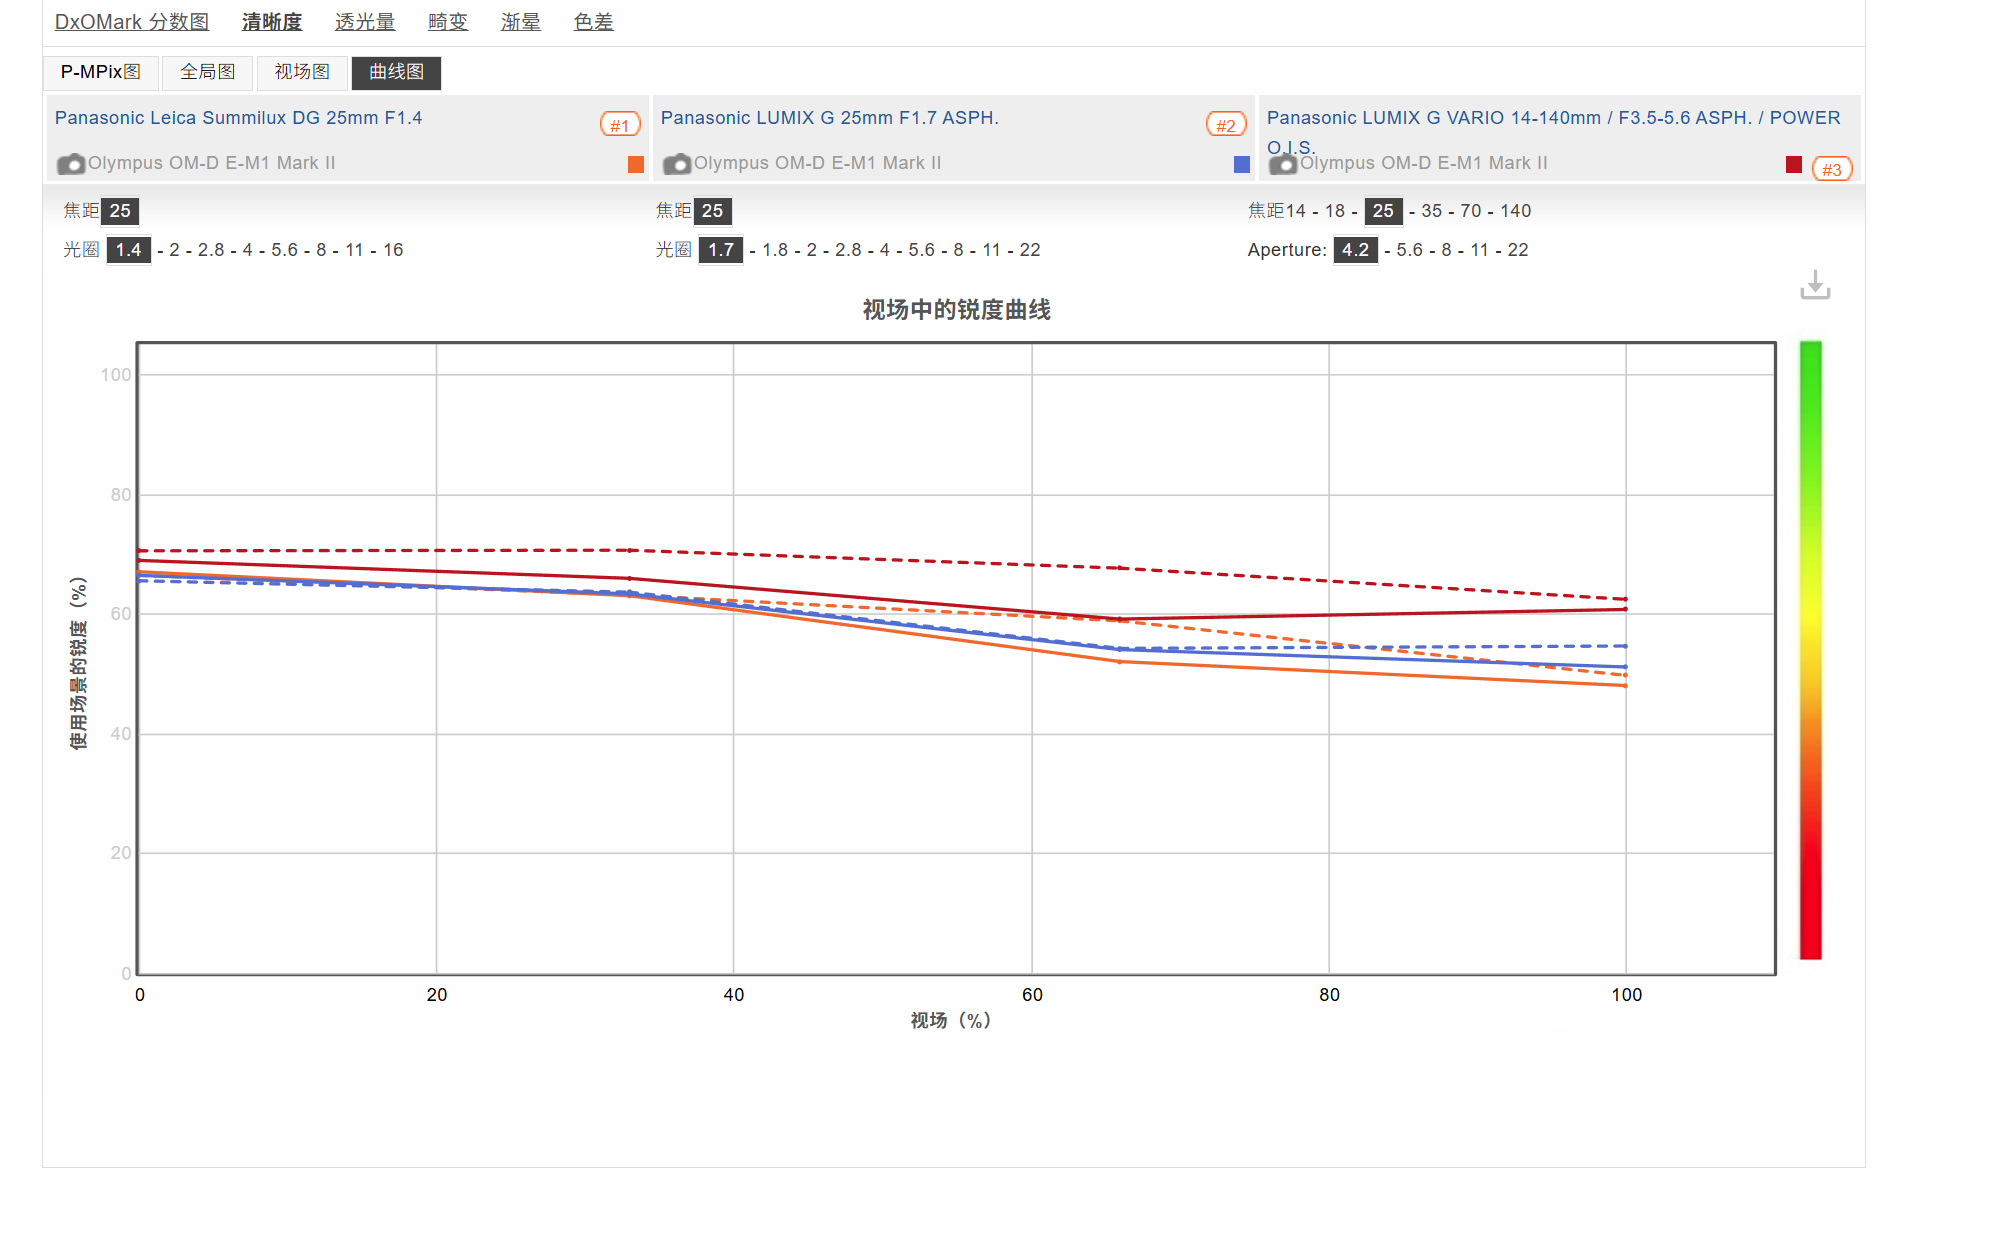Screen dimensions: 2007x1240
Task: Open the 色差 tab
Action: coord(594,22)
